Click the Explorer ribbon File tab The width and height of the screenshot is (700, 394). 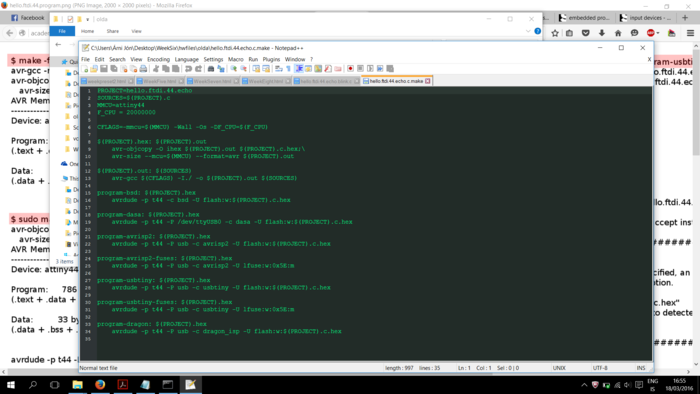(62, 31)
